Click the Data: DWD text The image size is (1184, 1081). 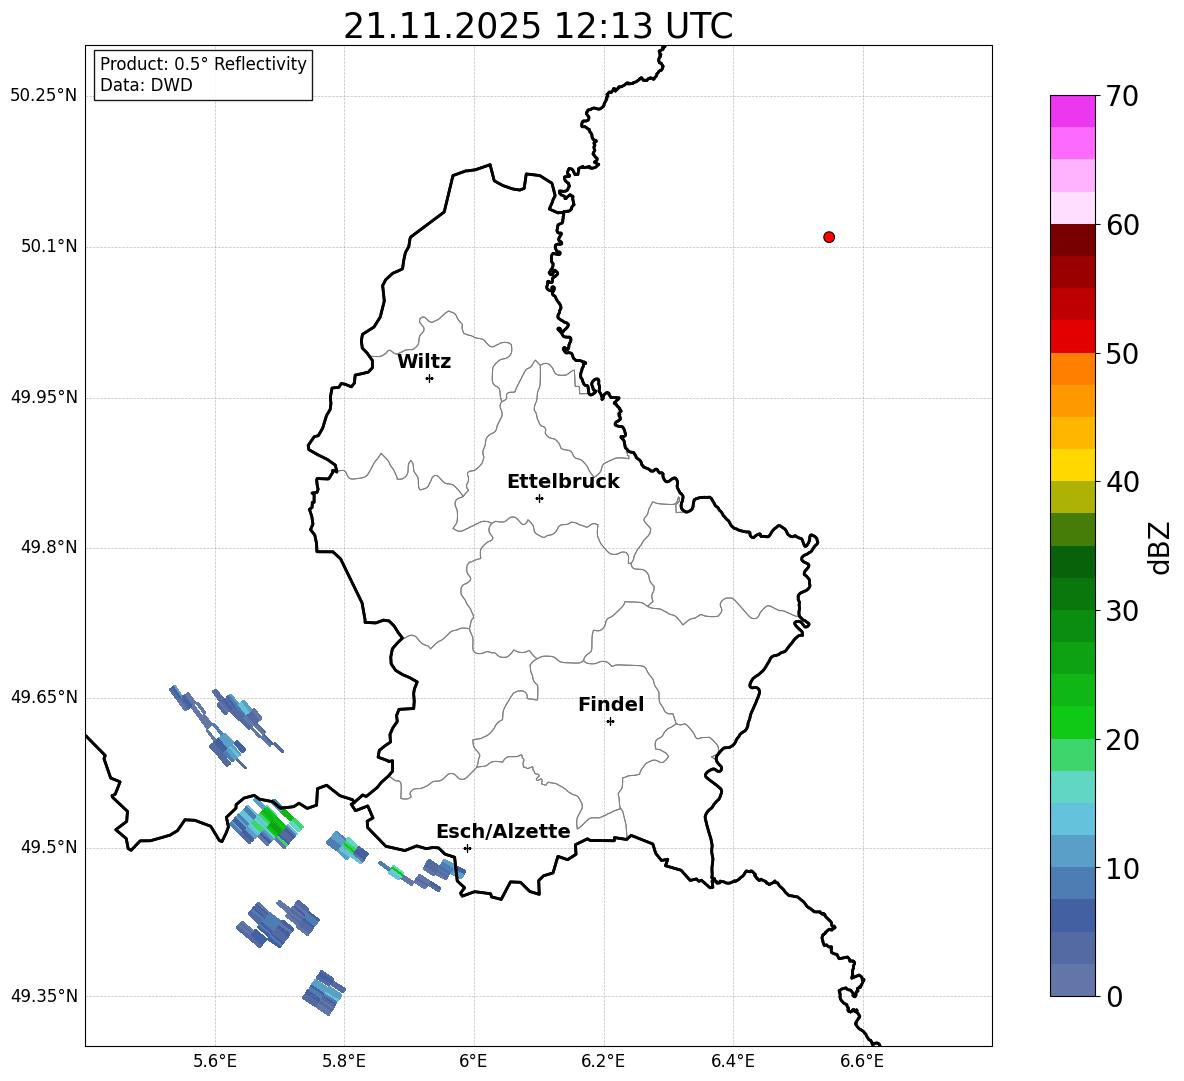[146, 85]
